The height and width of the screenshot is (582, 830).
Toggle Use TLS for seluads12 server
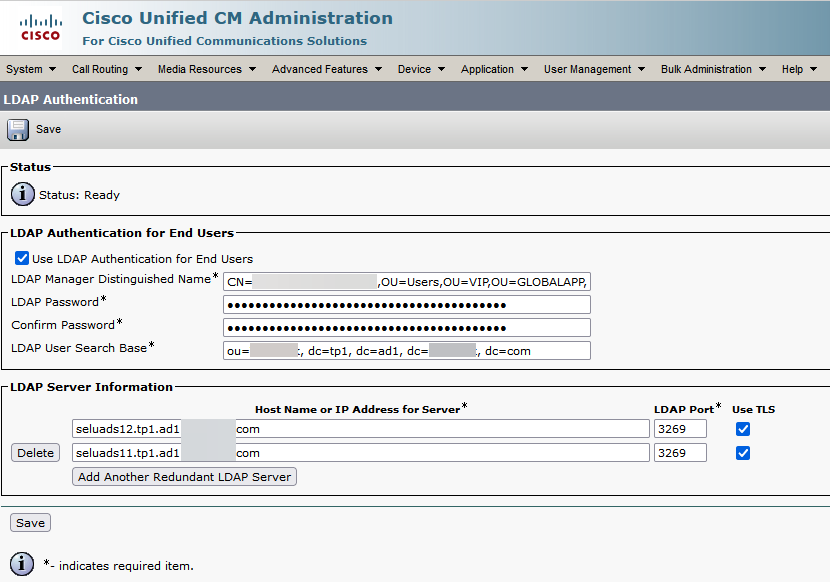(x=743, y=429)
